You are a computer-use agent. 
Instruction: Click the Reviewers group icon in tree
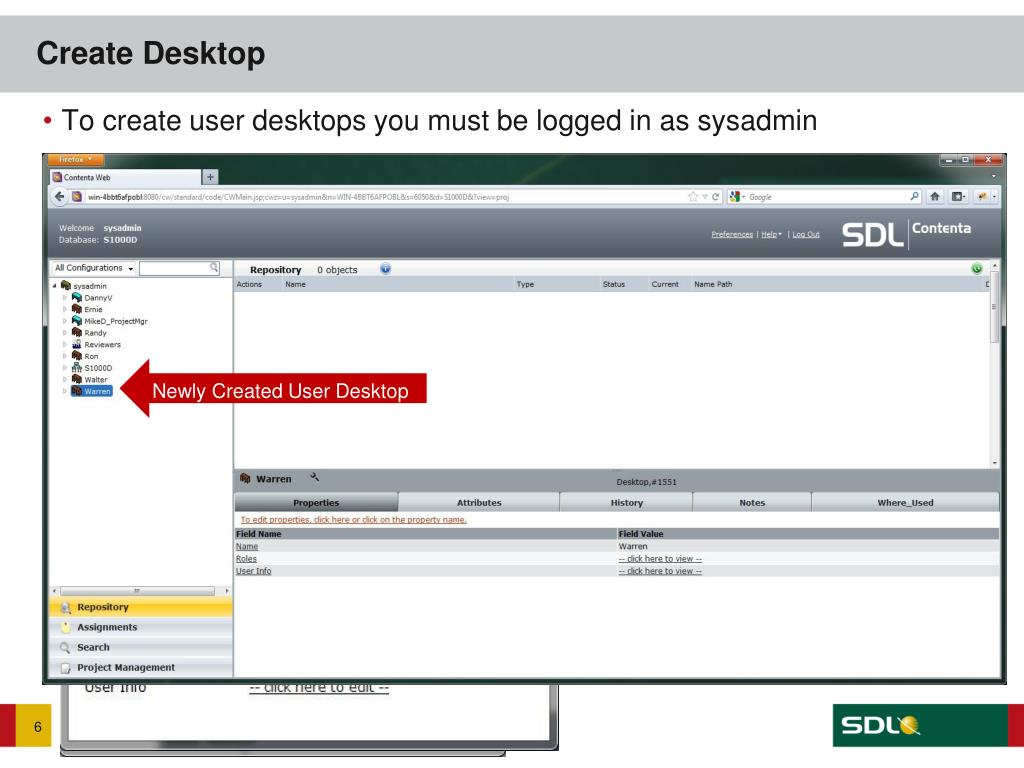point(76,345)
